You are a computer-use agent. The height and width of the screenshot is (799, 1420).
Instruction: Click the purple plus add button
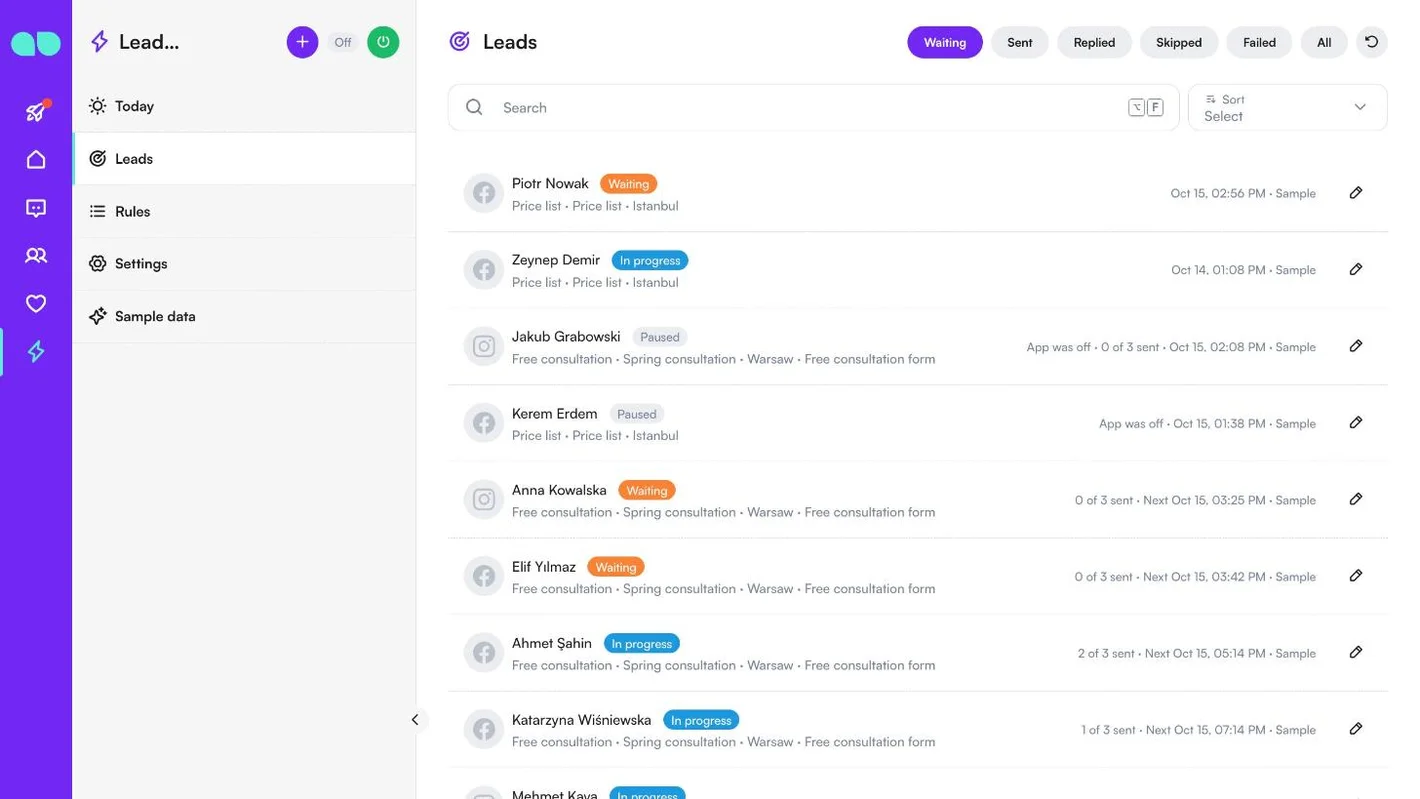[302, 42]
